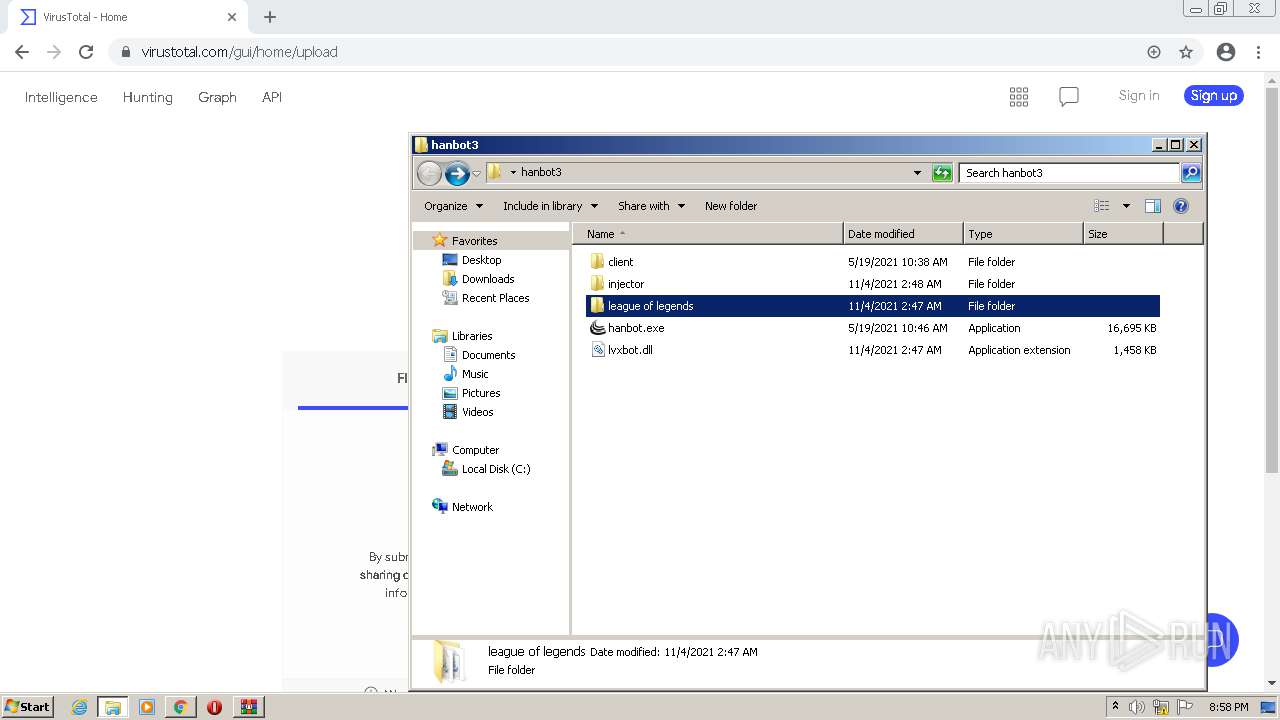Close the VirusTotal - Home tab
The height and width of the screenshot is (720, 1280).
[232, 17]
